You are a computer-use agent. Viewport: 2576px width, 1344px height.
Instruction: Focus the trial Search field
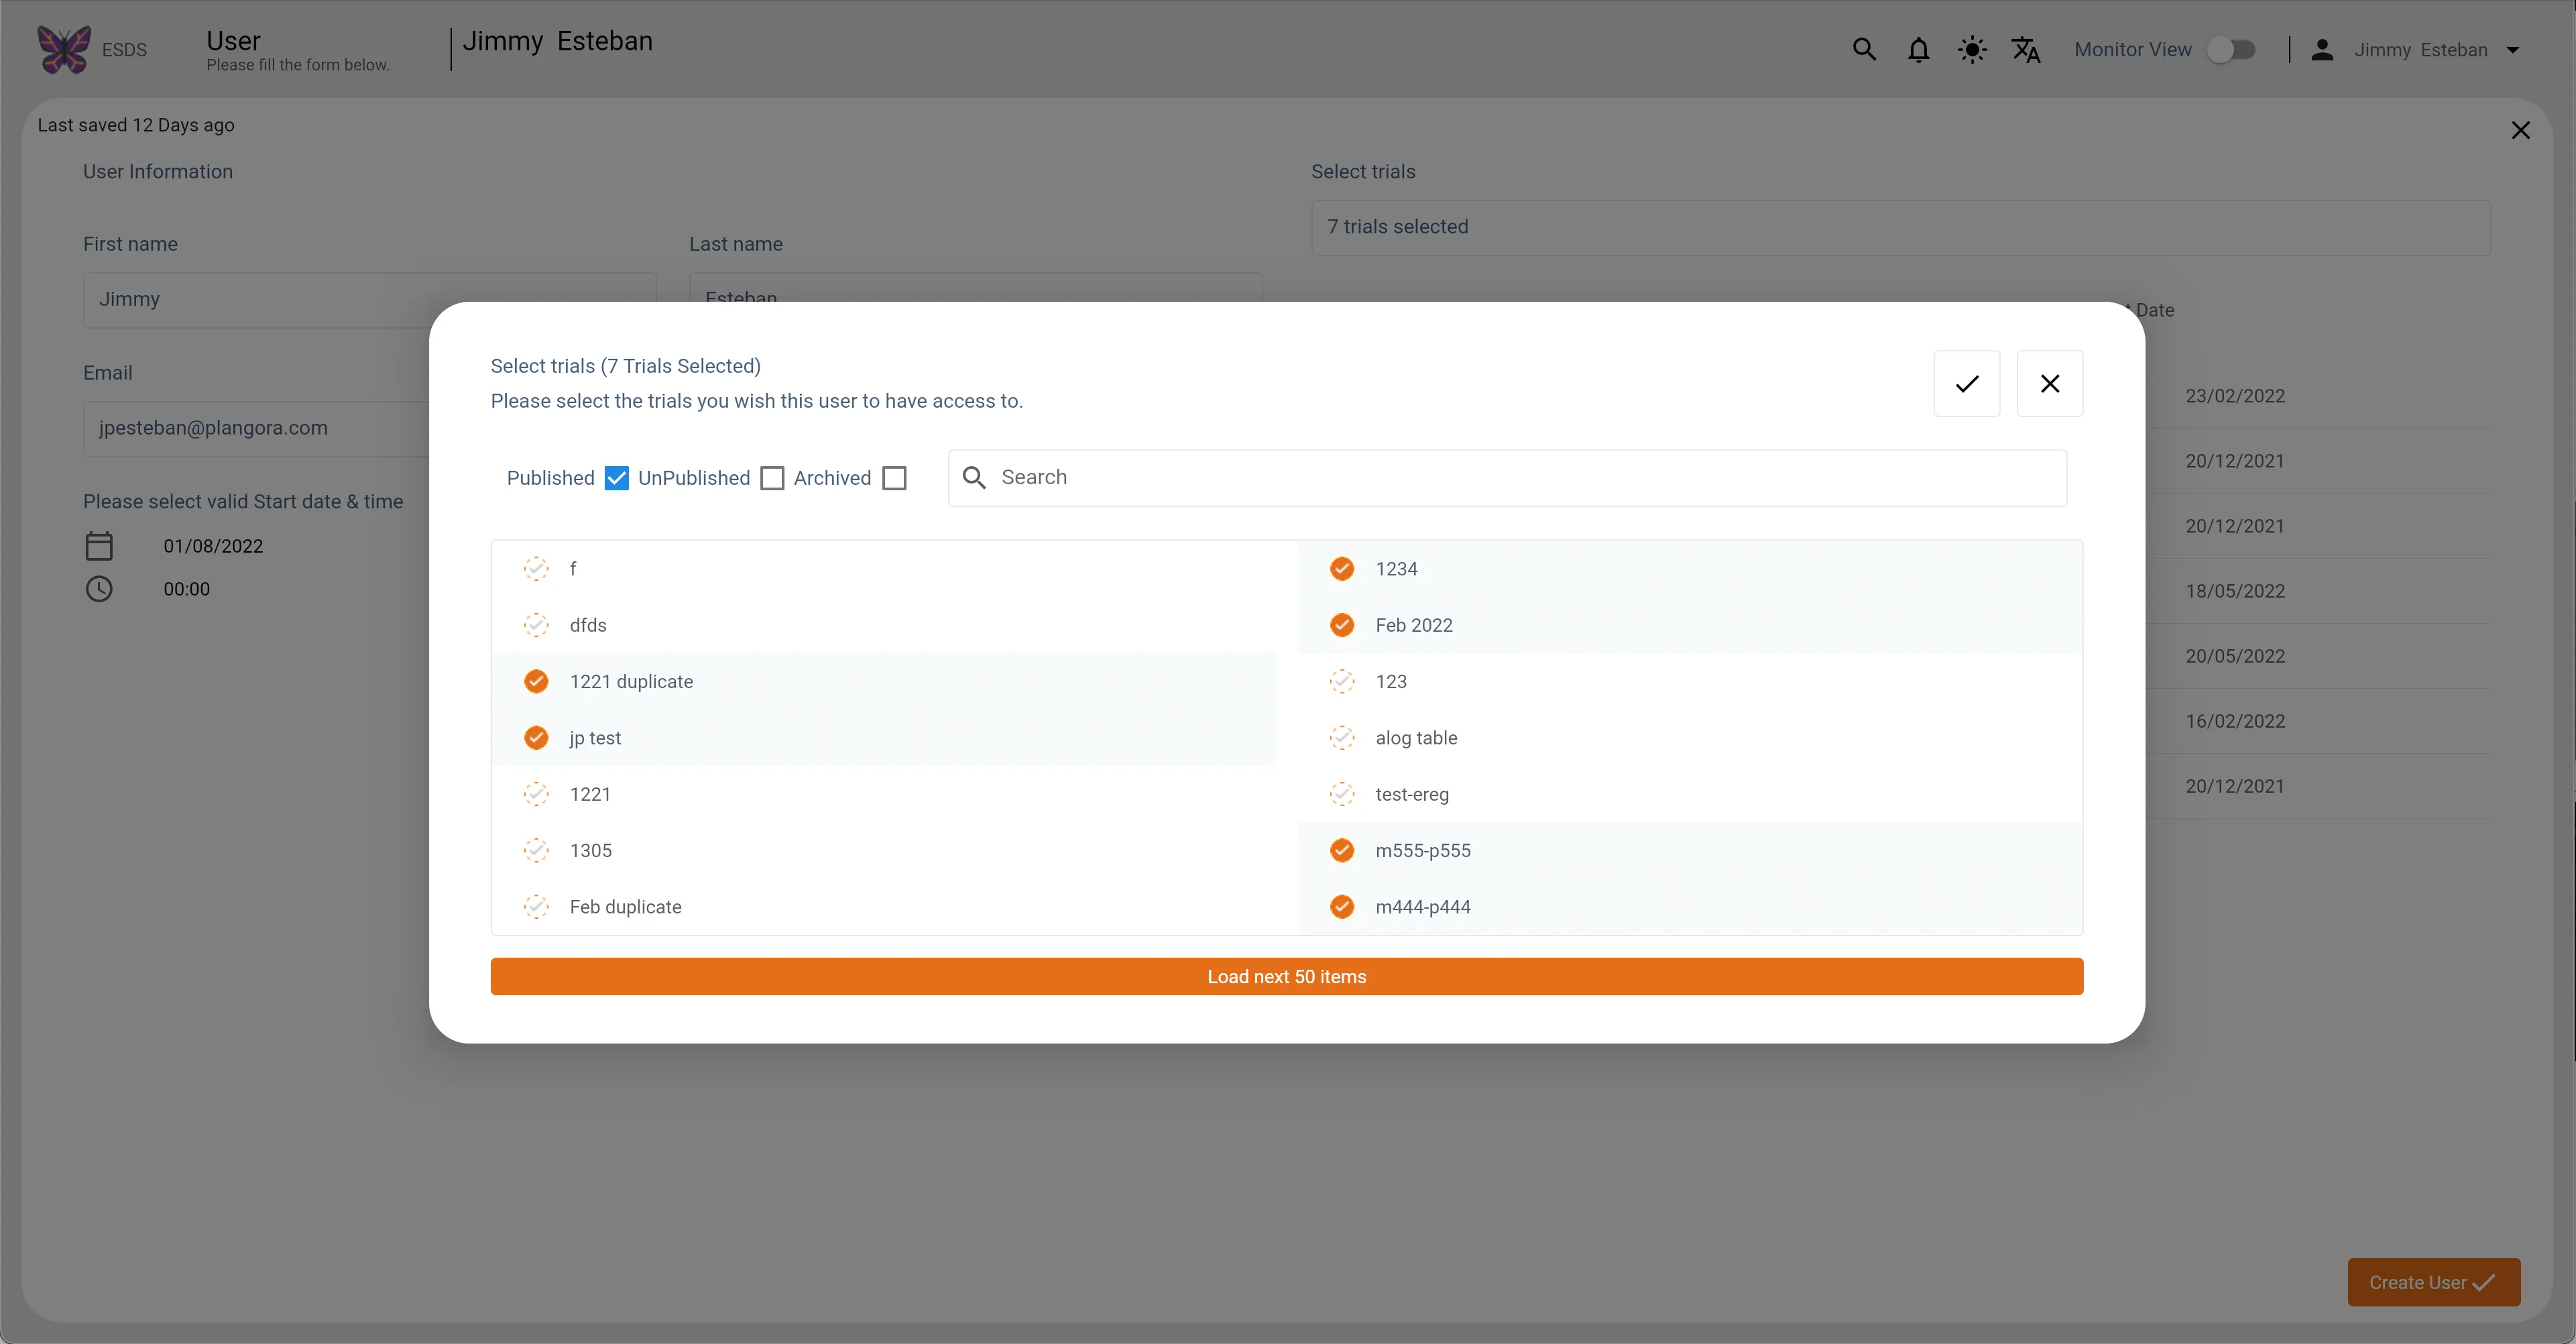coord(1507,478)
